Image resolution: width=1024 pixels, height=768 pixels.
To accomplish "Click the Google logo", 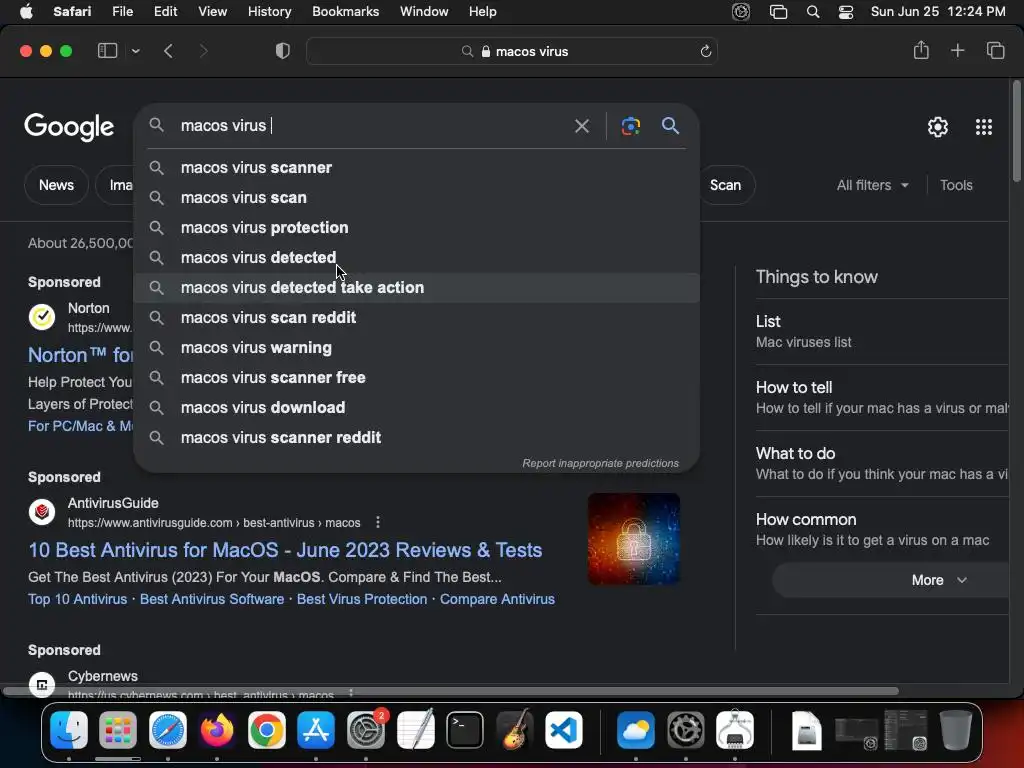I will [69, 127].
